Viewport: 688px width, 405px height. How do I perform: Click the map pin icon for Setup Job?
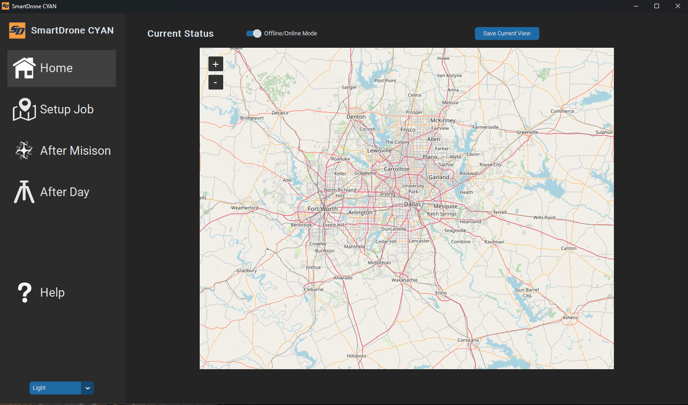click(x=24, y=109)
